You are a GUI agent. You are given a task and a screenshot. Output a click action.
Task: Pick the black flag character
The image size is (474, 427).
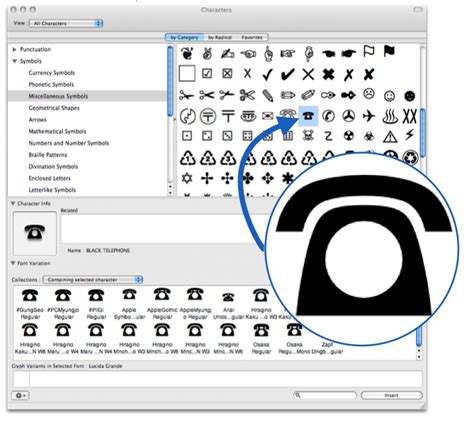click(x=389, y=51)
